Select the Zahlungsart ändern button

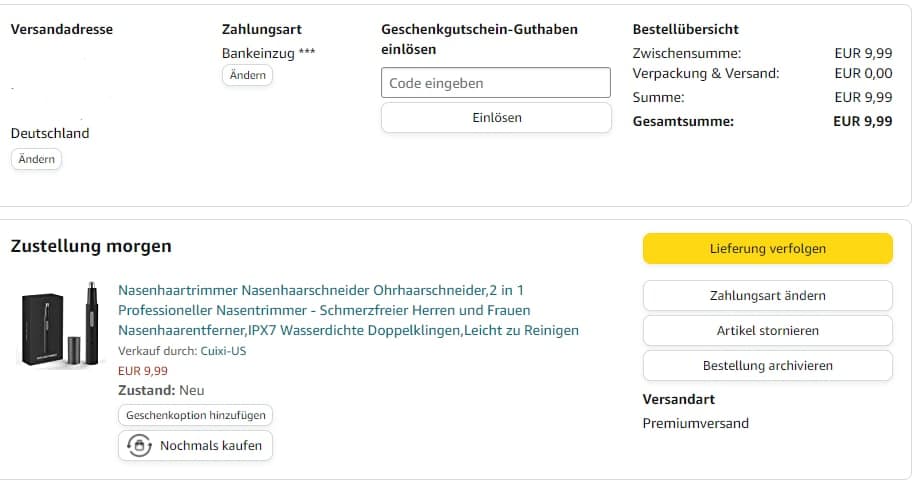click(767, 296)
